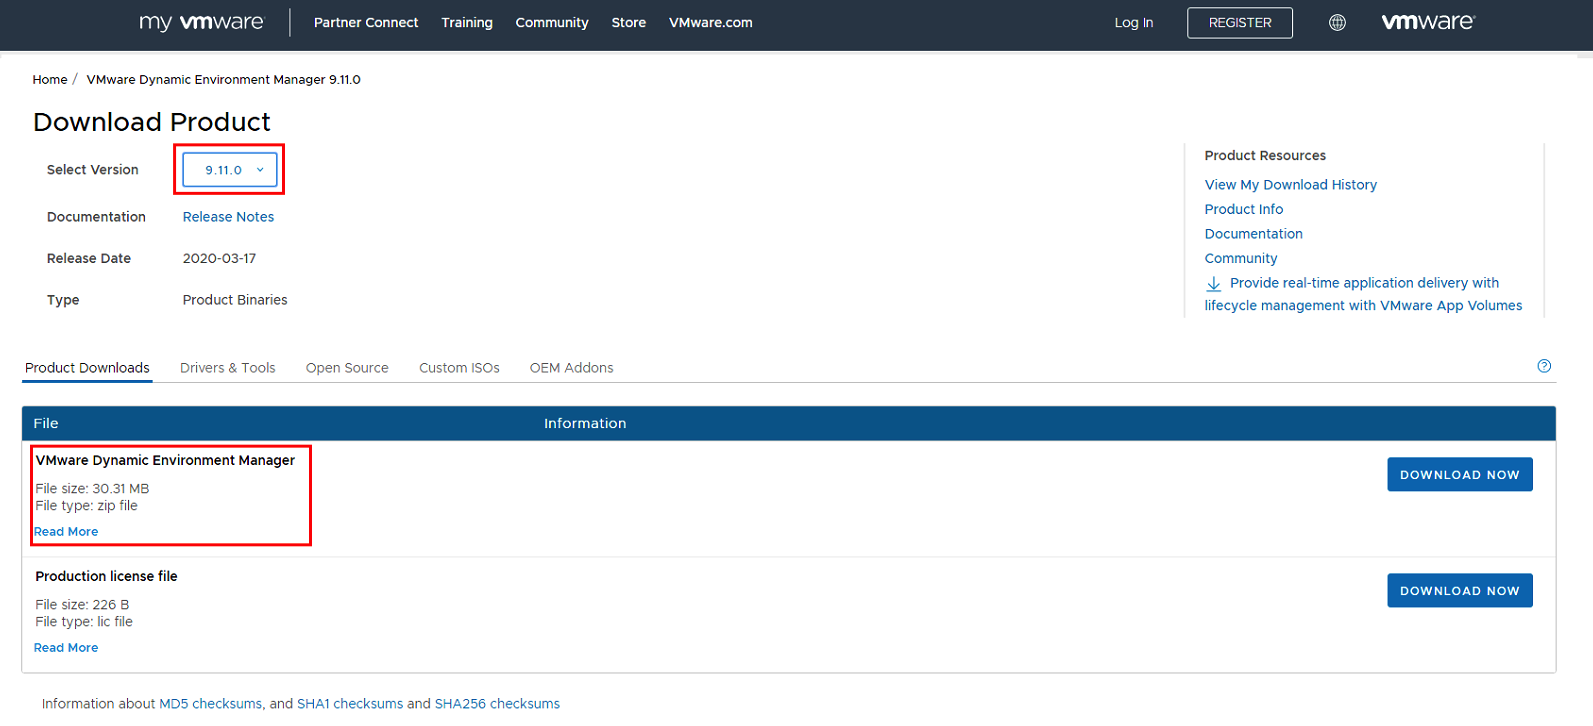
Task: Open the help question mark icon
Action: [x=1544, y=366]
